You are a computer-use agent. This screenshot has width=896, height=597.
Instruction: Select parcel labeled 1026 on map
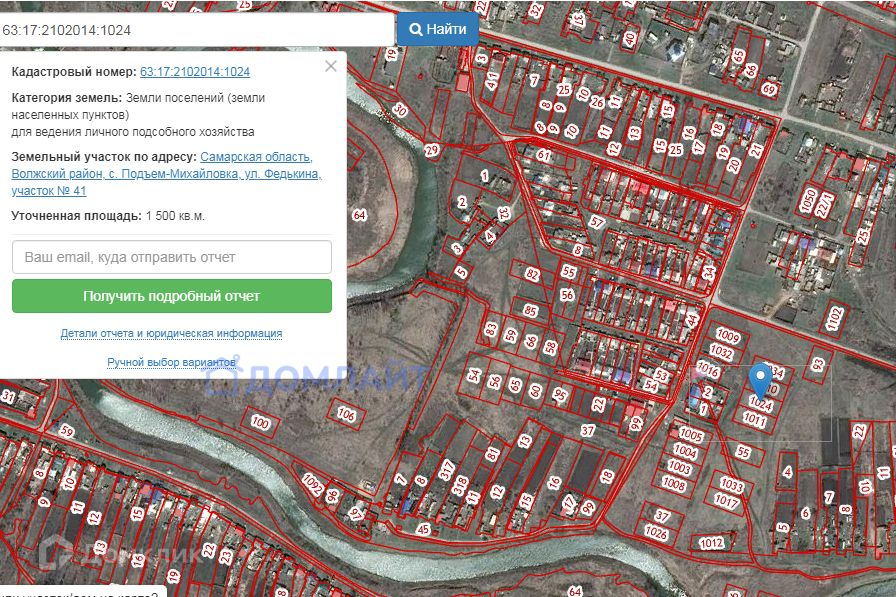pos(656,533)
